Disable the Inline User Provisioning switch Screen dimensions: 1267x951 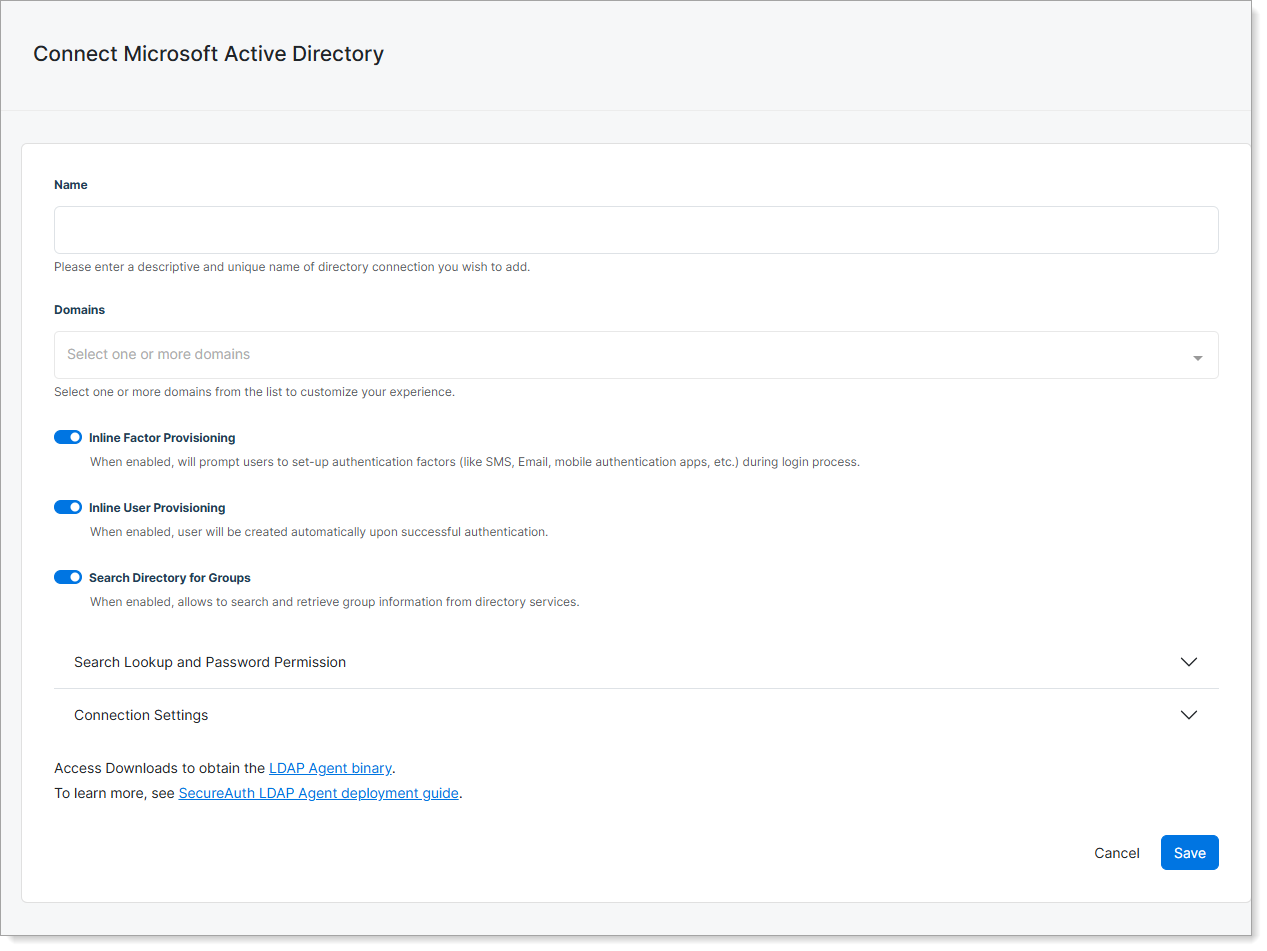(x=68, y=507)
